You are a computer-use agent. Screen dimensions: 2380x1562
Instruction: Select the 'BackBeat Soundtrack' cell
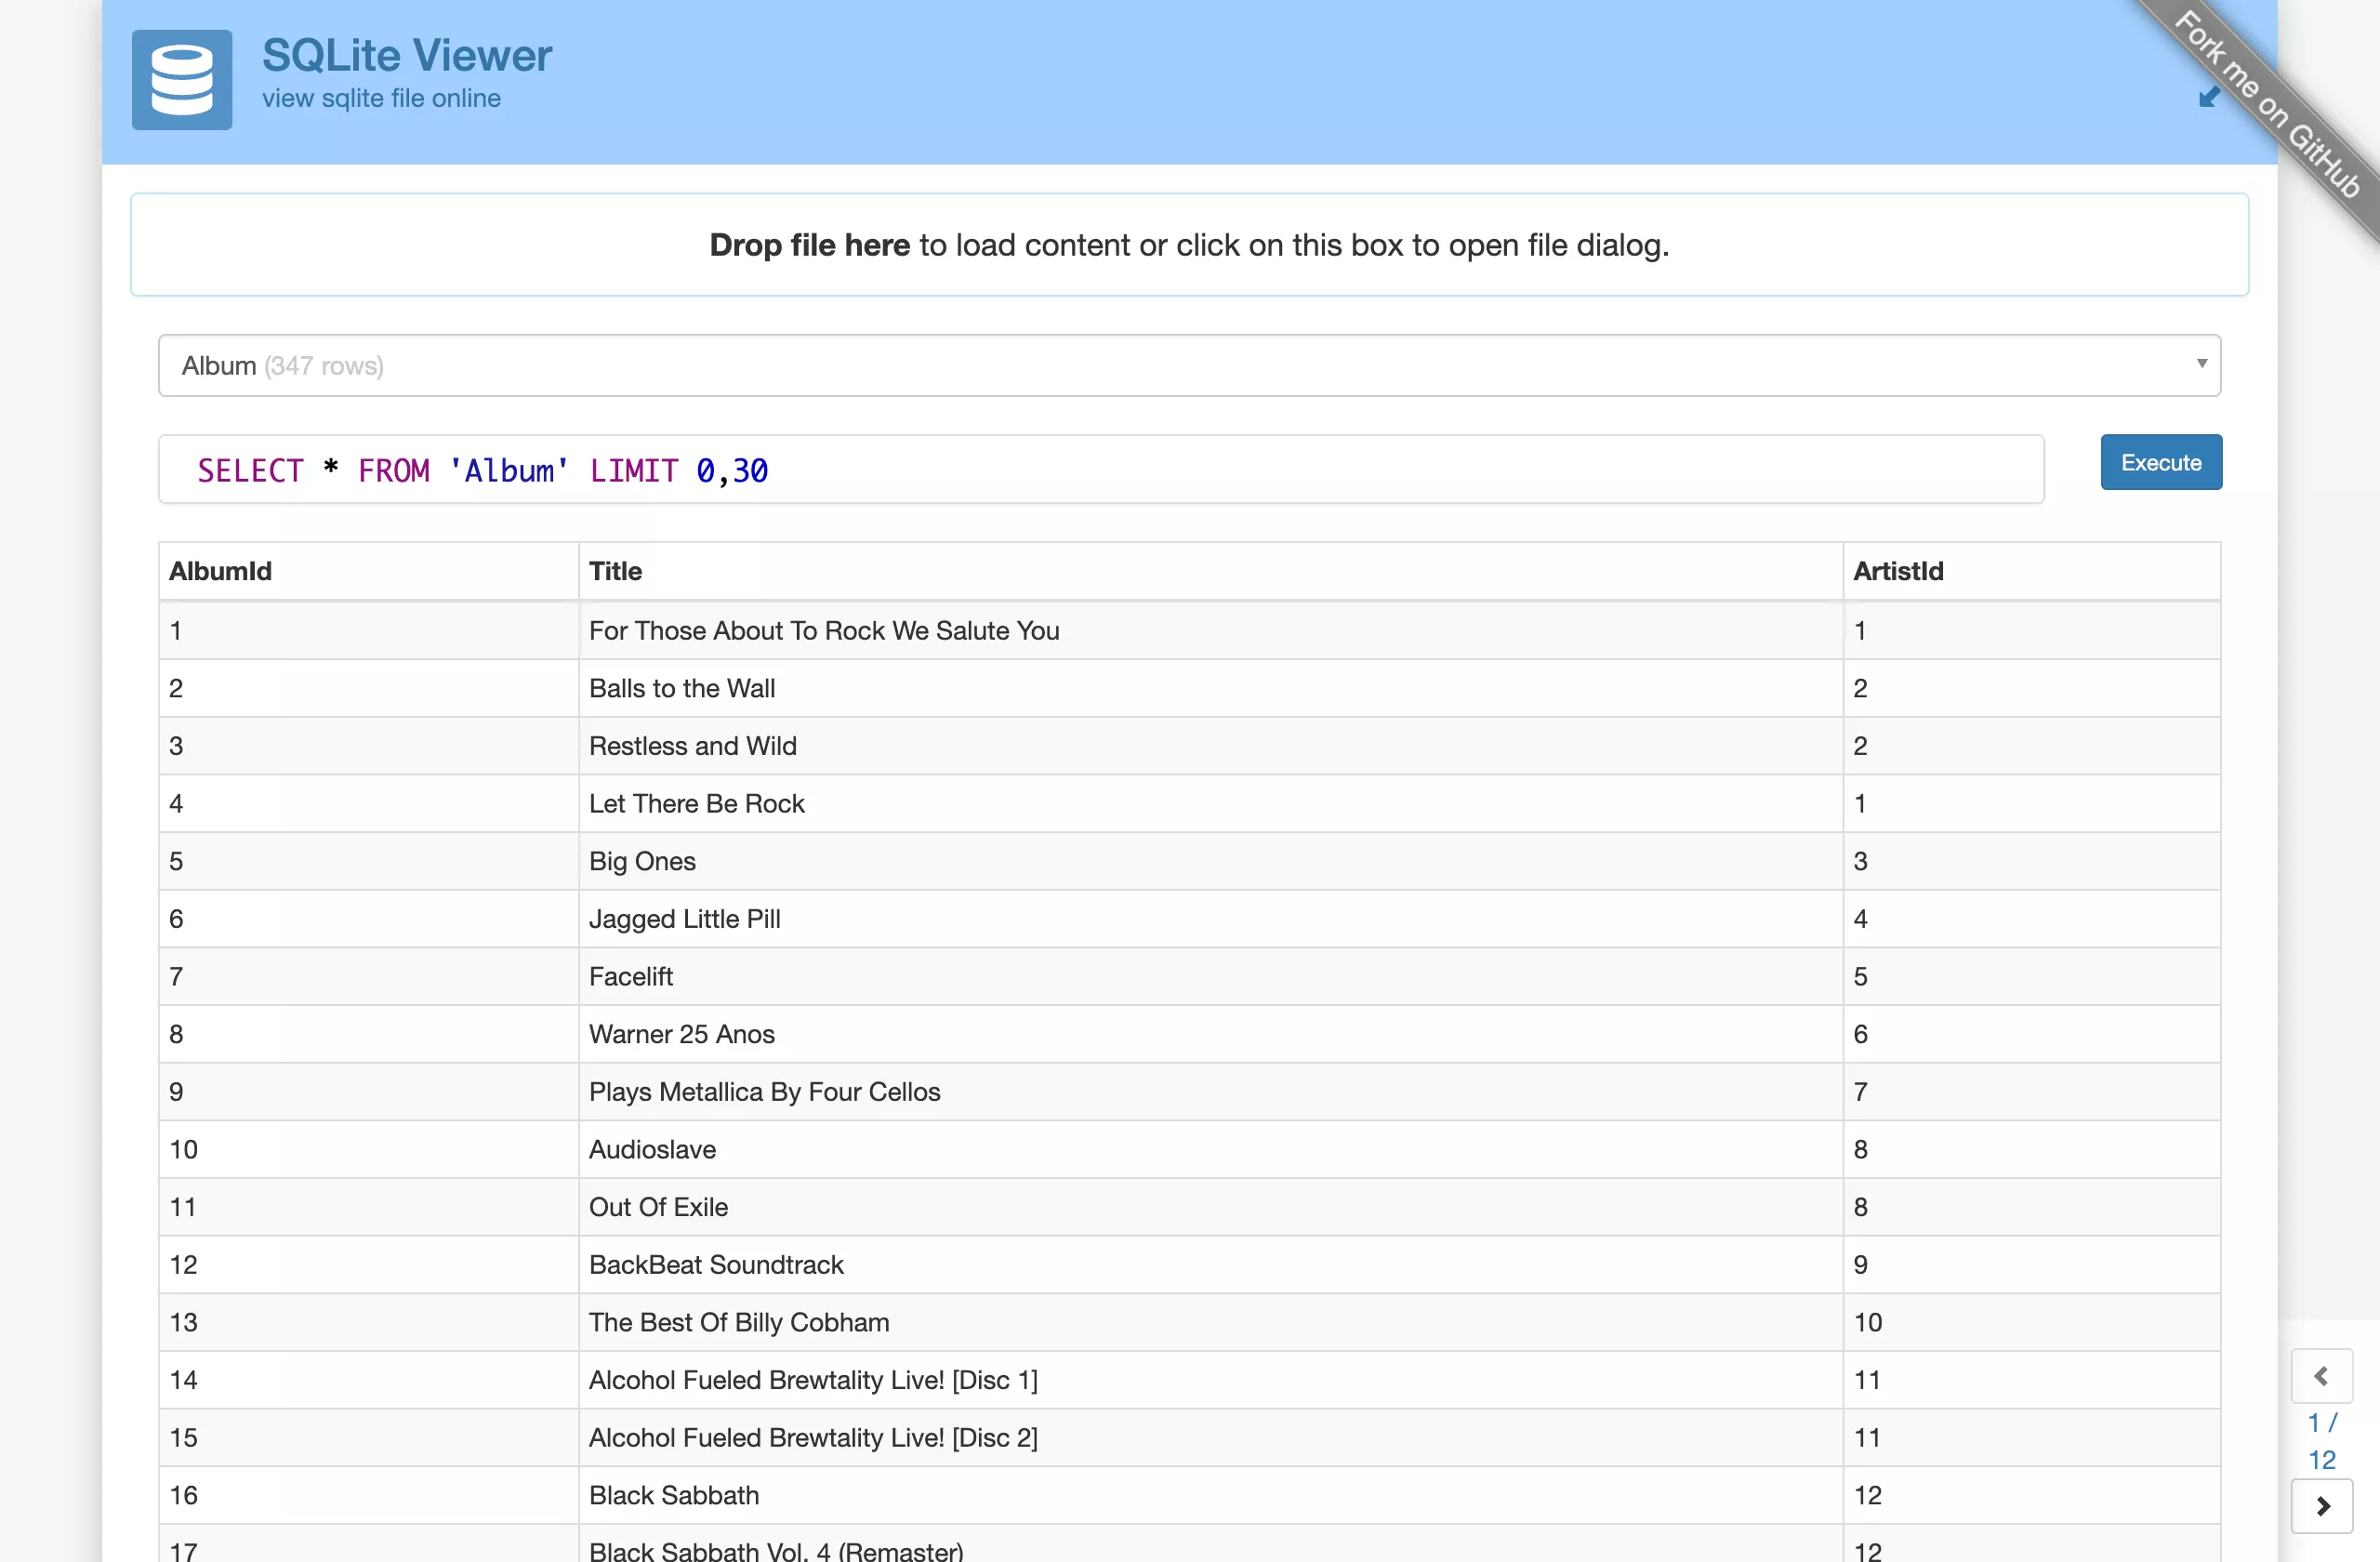(1210, 1265)
